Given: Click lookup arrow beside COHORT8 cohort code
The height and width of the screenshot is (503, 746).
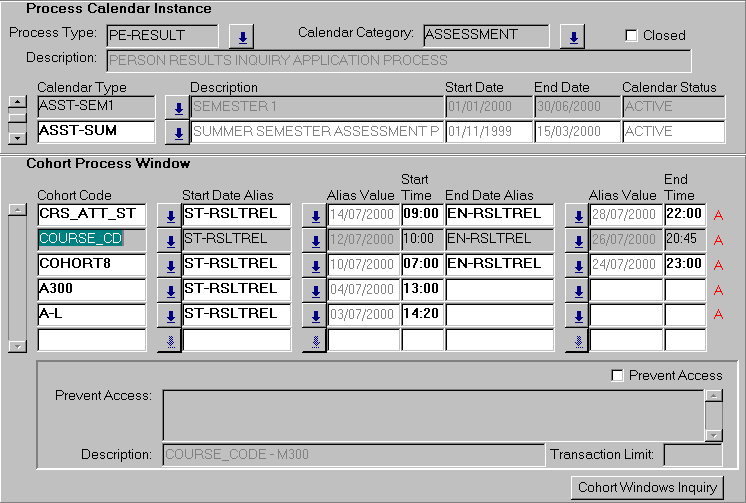Looking at the screenshot, I should click(x=169, y=266).
